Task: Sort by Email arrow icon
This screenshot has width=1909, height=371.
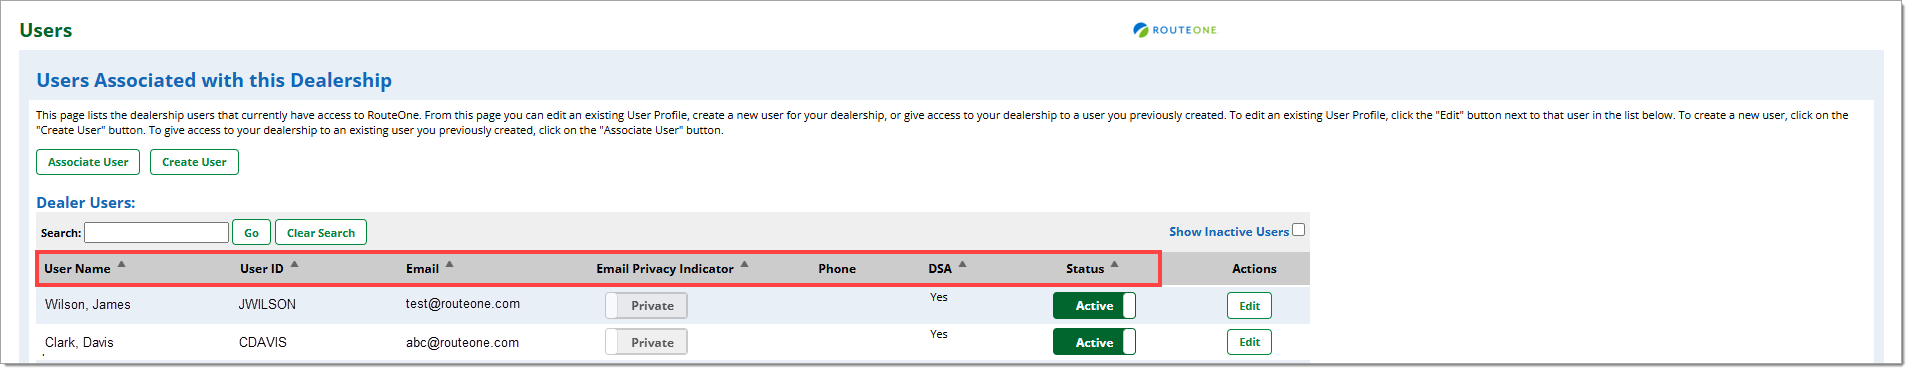Action: pyautogui.click(x=449, y=264)
